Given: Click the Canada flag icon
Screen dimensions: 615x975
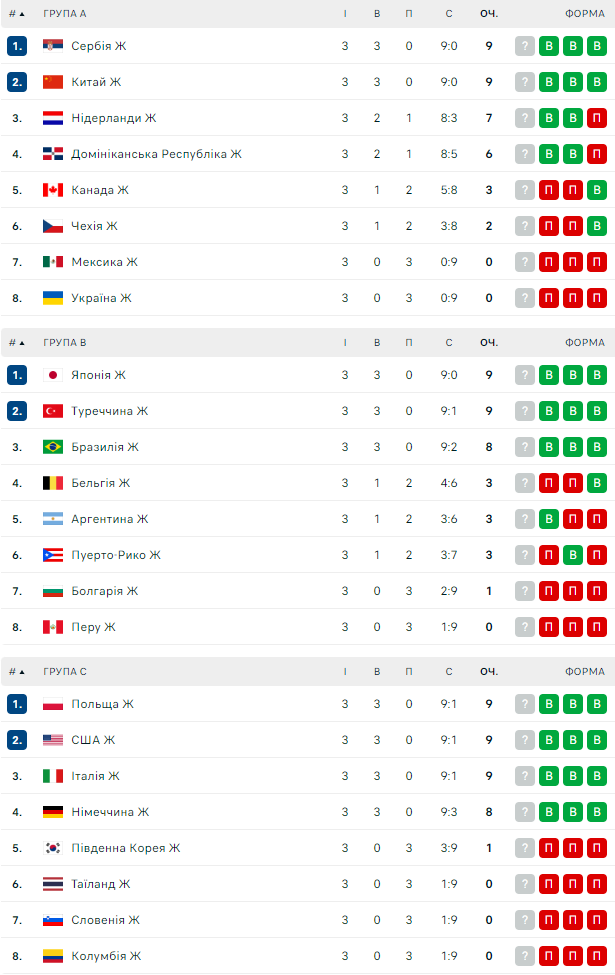Looking at the screenshot, I should [x=53, y=190].
